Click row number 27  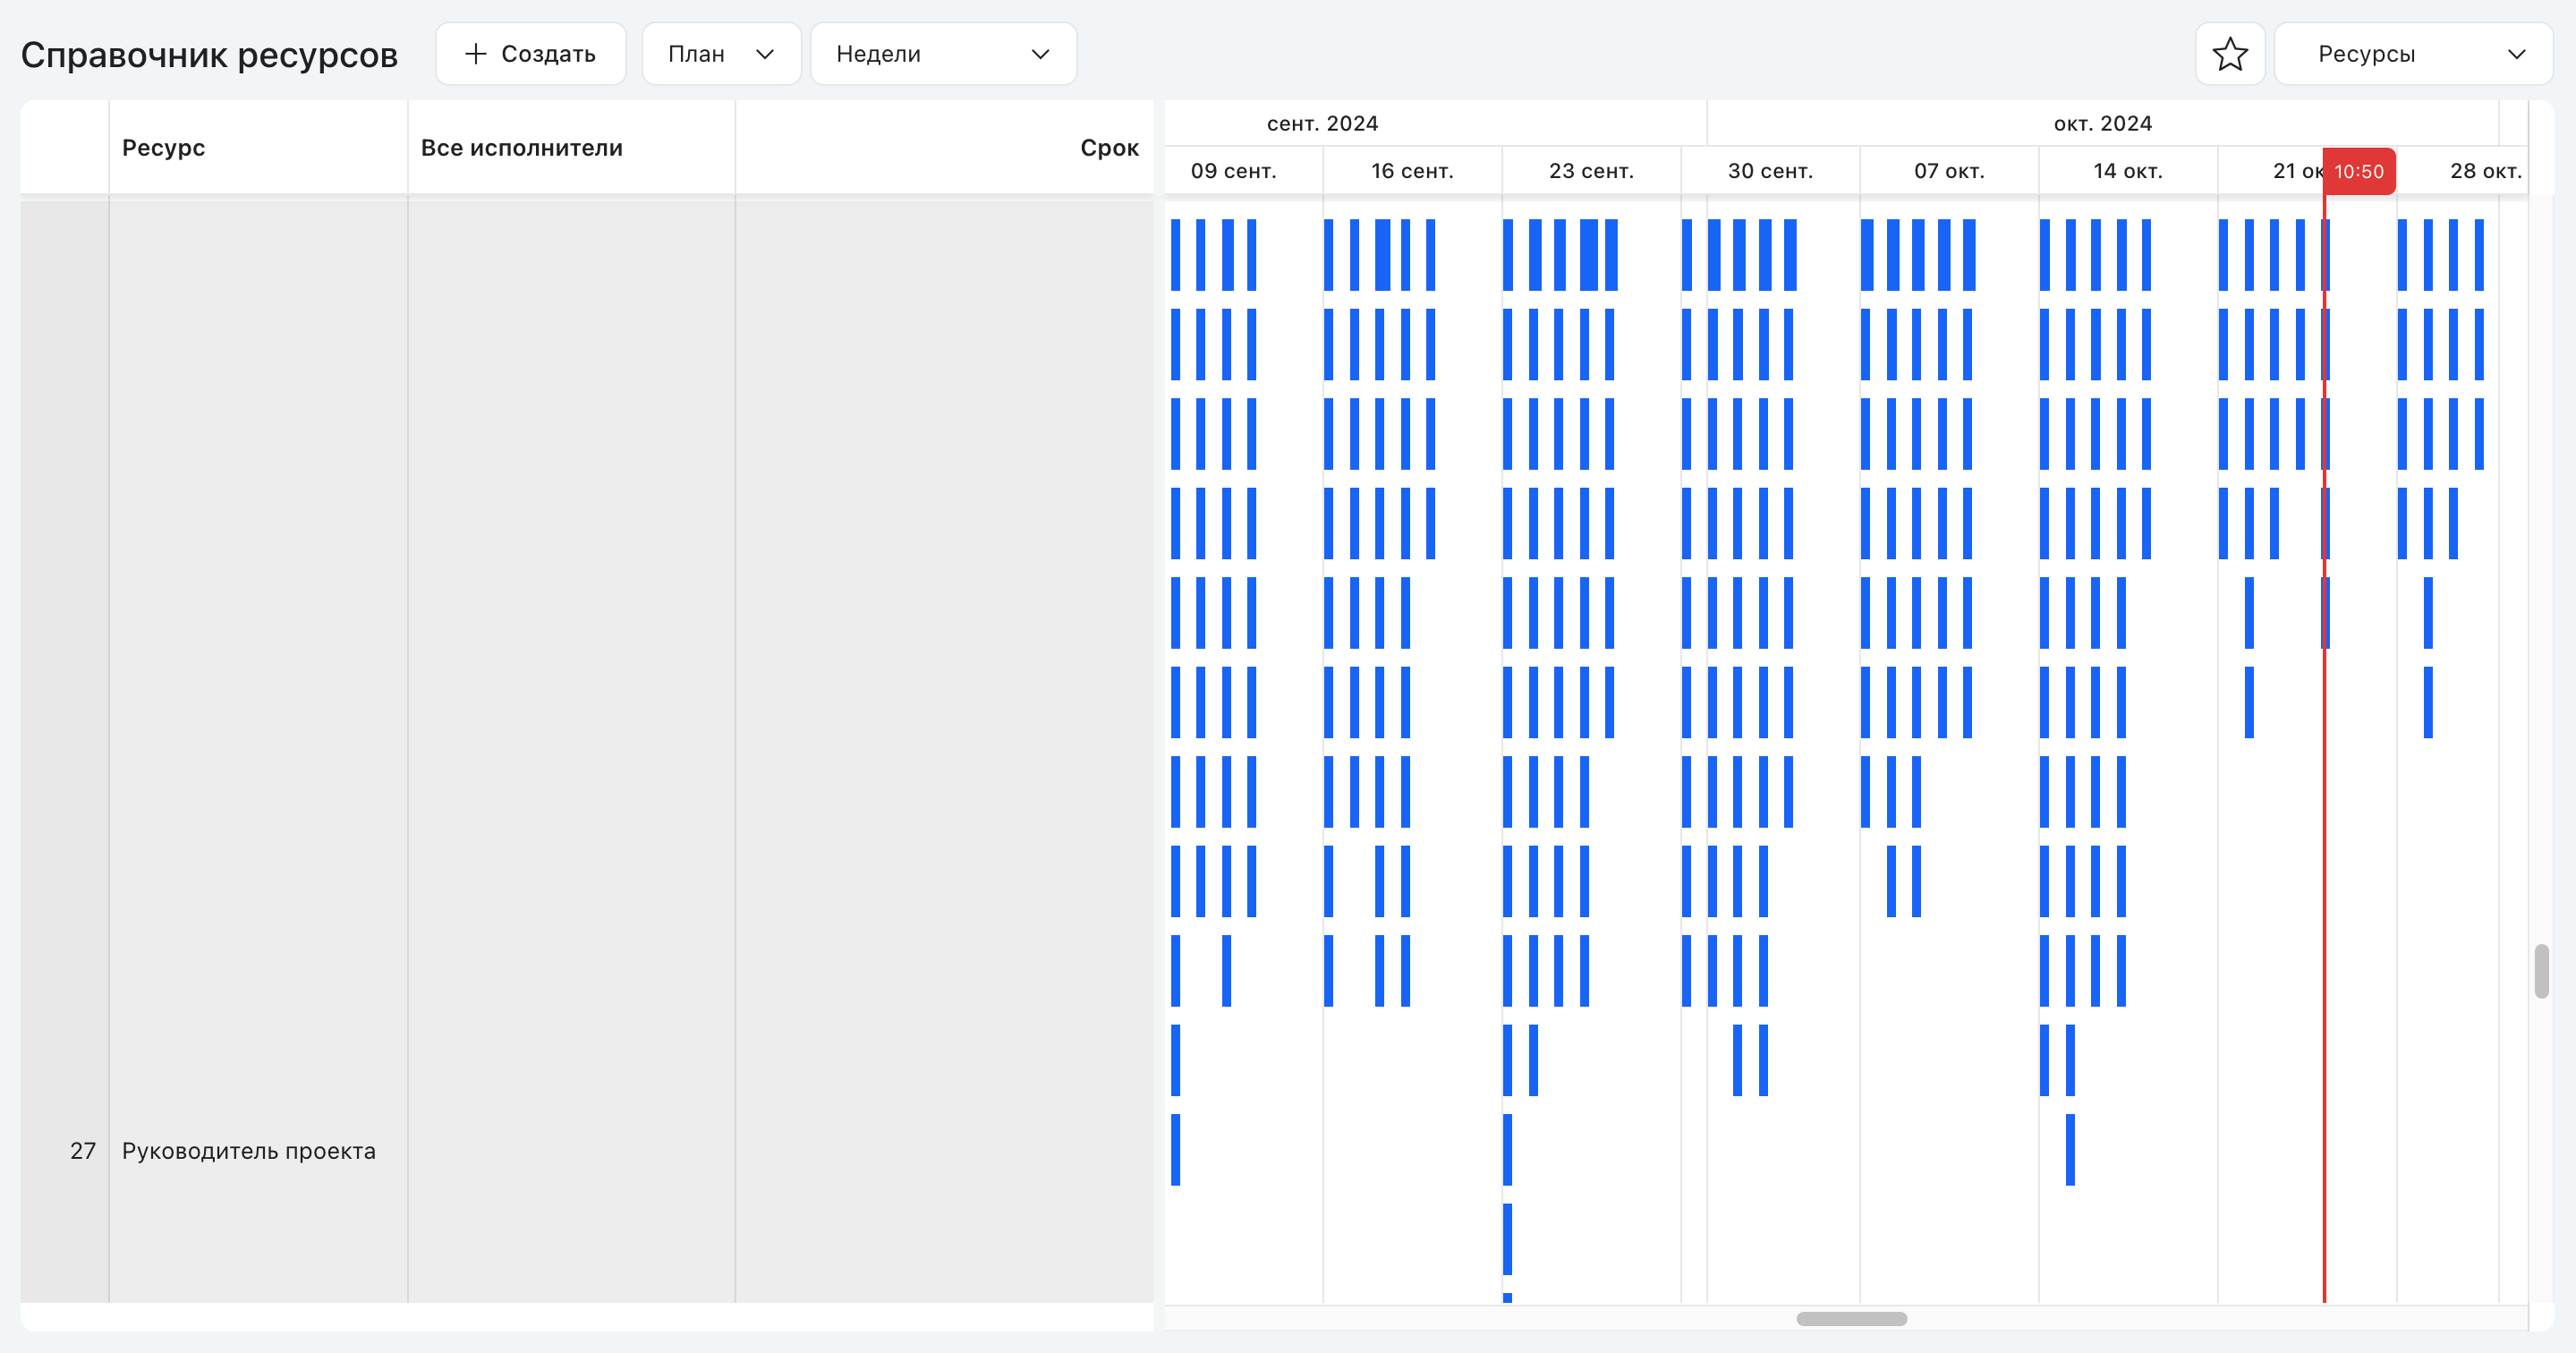click(x=83, y=1151)
